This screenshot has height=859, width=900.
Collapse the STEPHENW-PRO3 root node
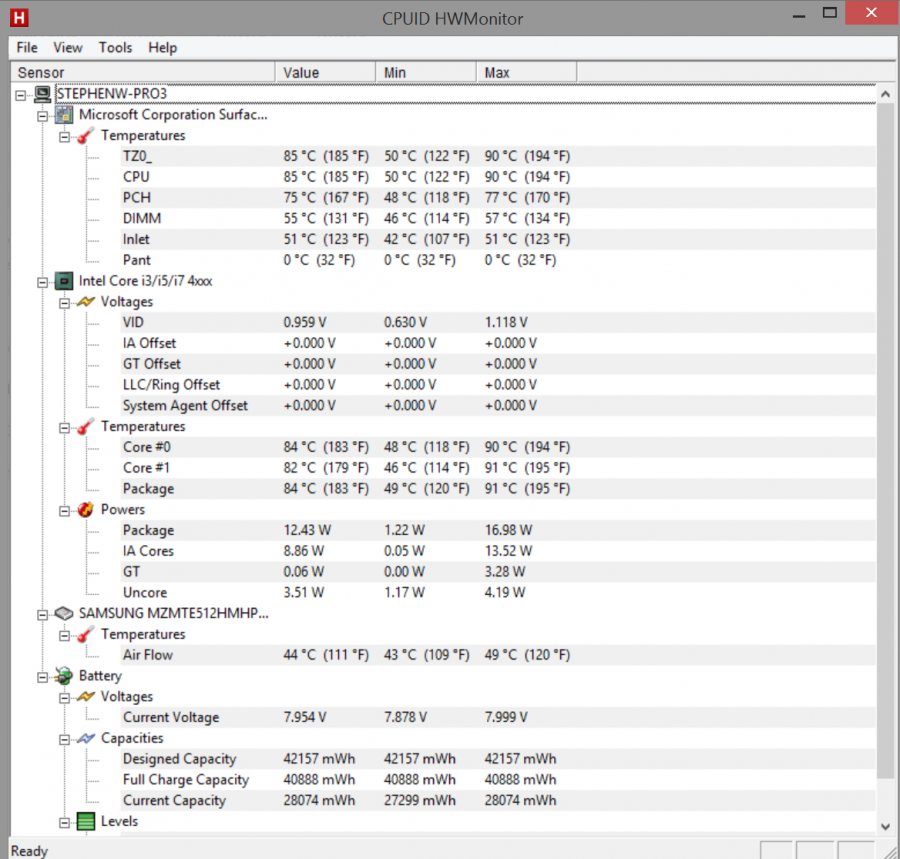click(x=21, y=94)
